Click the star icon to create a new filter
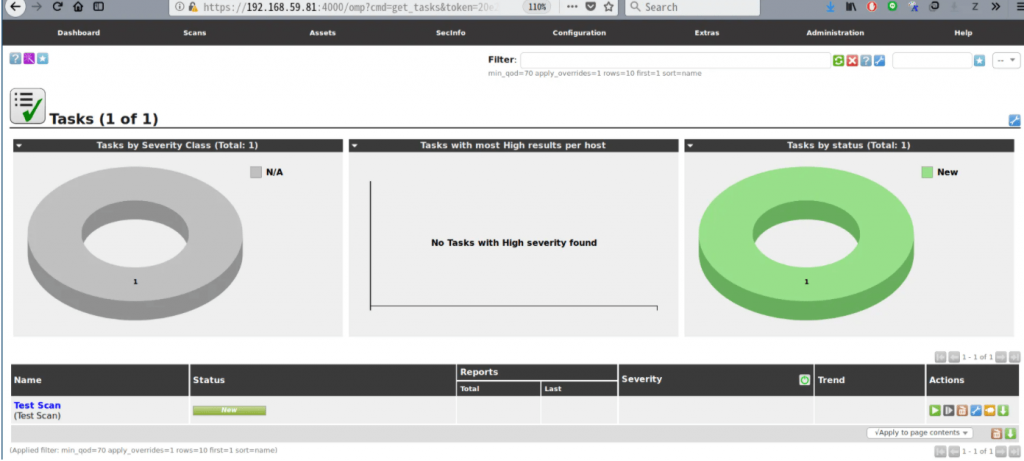Screen dimensions: 1024x461 click(x=979, y=61)
